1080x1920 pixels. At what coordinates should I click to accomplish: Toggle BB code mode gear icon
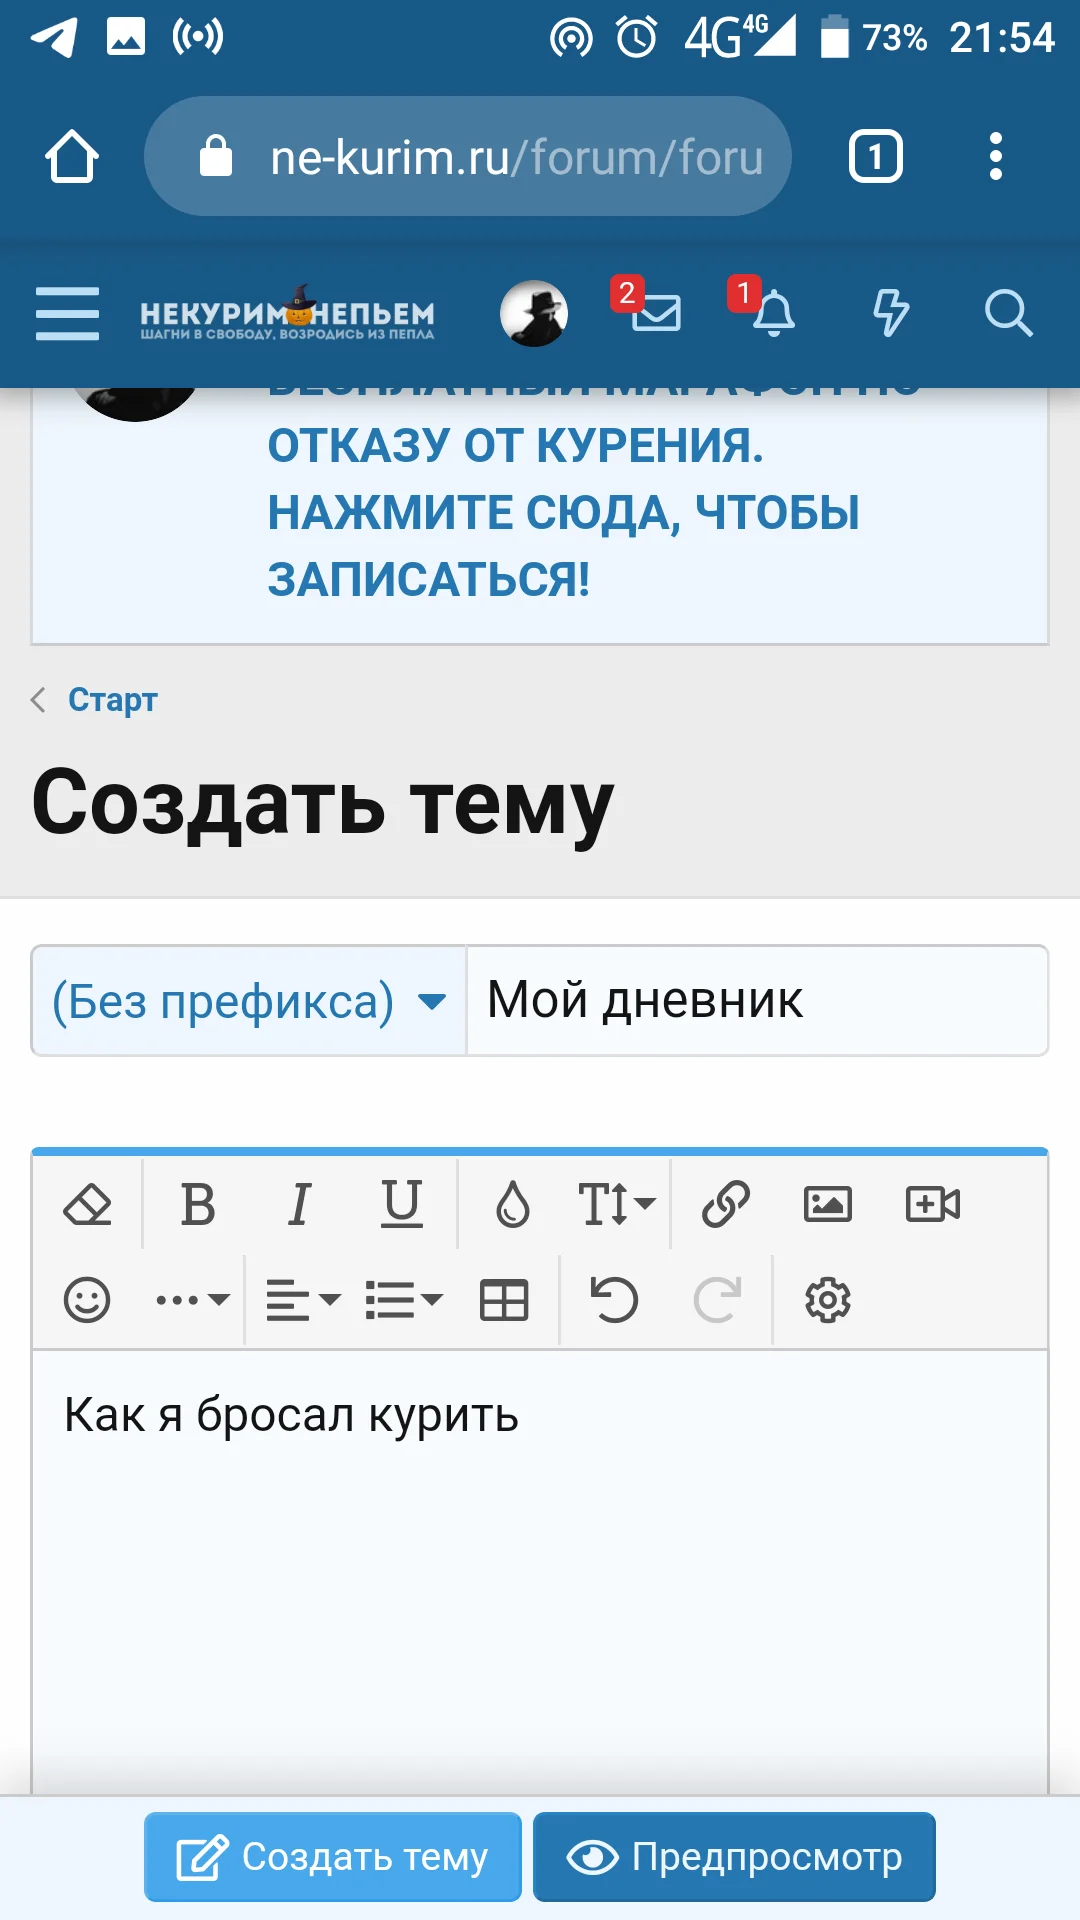pyautogui.click(x=828, y=1300)
